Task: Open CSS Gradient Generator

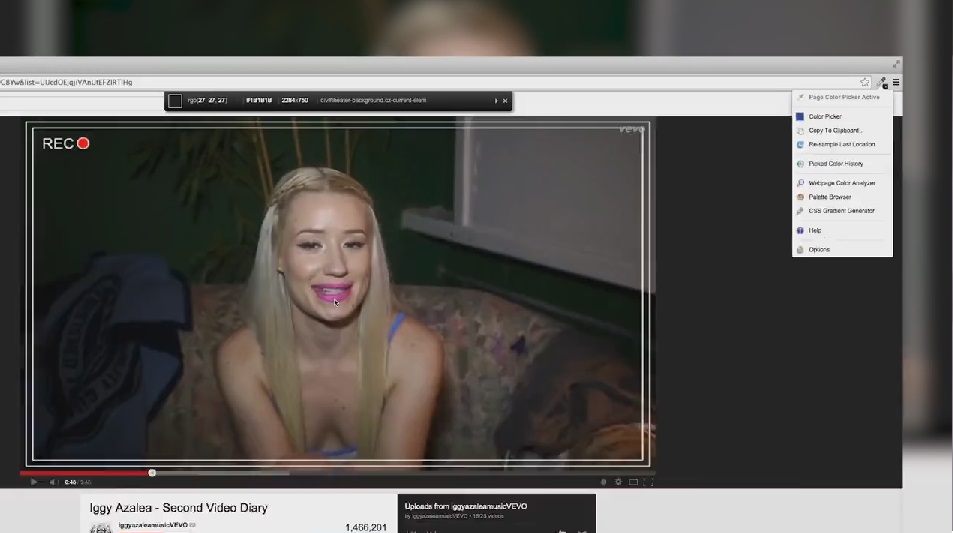Action: [x=842, y=211]
